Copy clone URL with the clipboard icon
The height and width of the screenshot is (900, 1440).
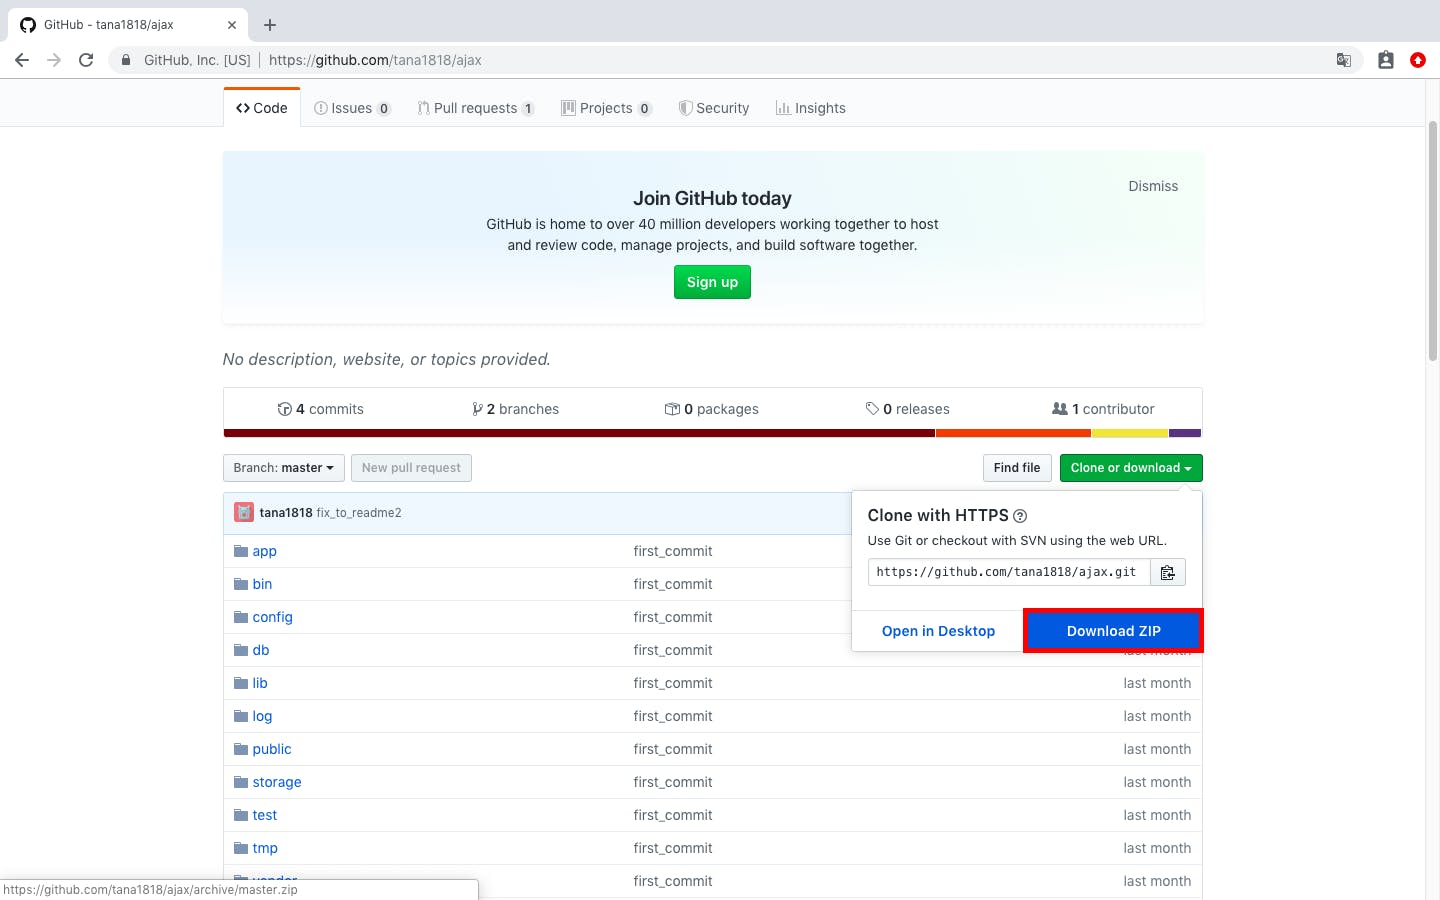coord(1167,572)
